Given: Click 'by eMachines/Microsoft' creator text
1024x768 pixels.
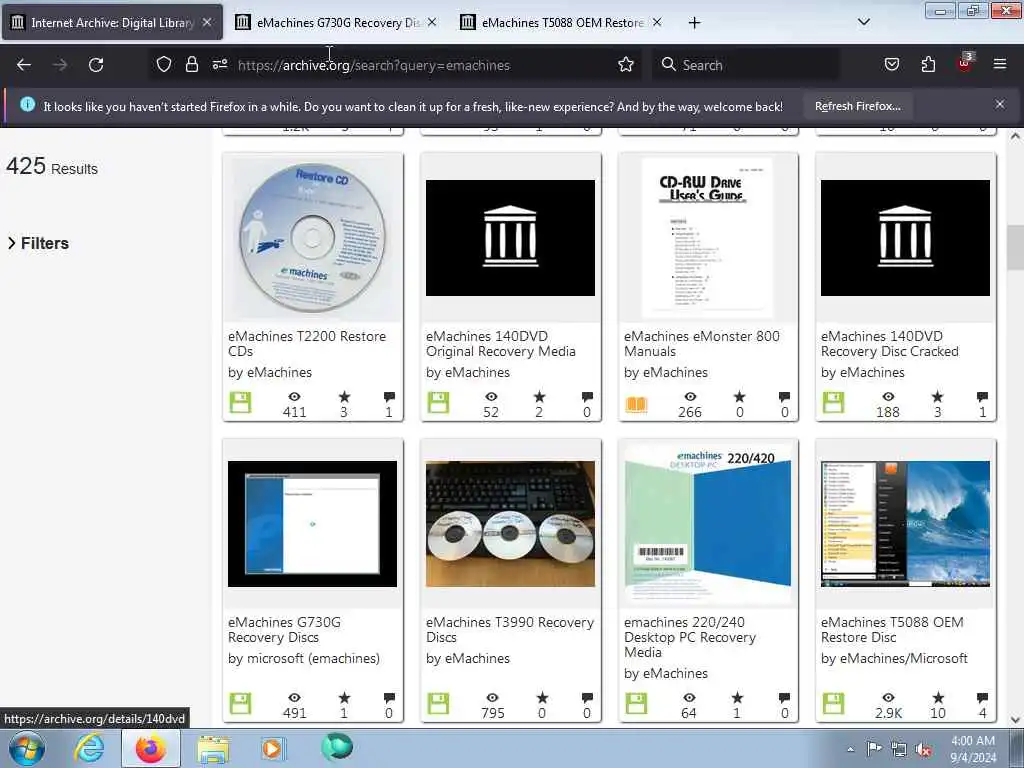Looking at the screenshot, I should click(894, 658).
